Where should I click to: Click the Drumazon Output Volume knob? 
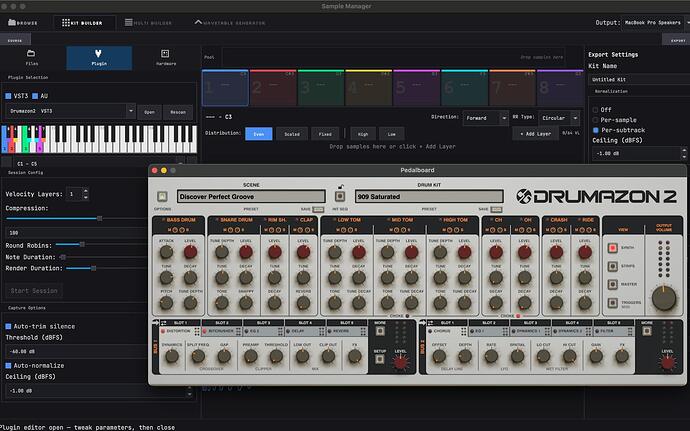(x=664, y=298)
